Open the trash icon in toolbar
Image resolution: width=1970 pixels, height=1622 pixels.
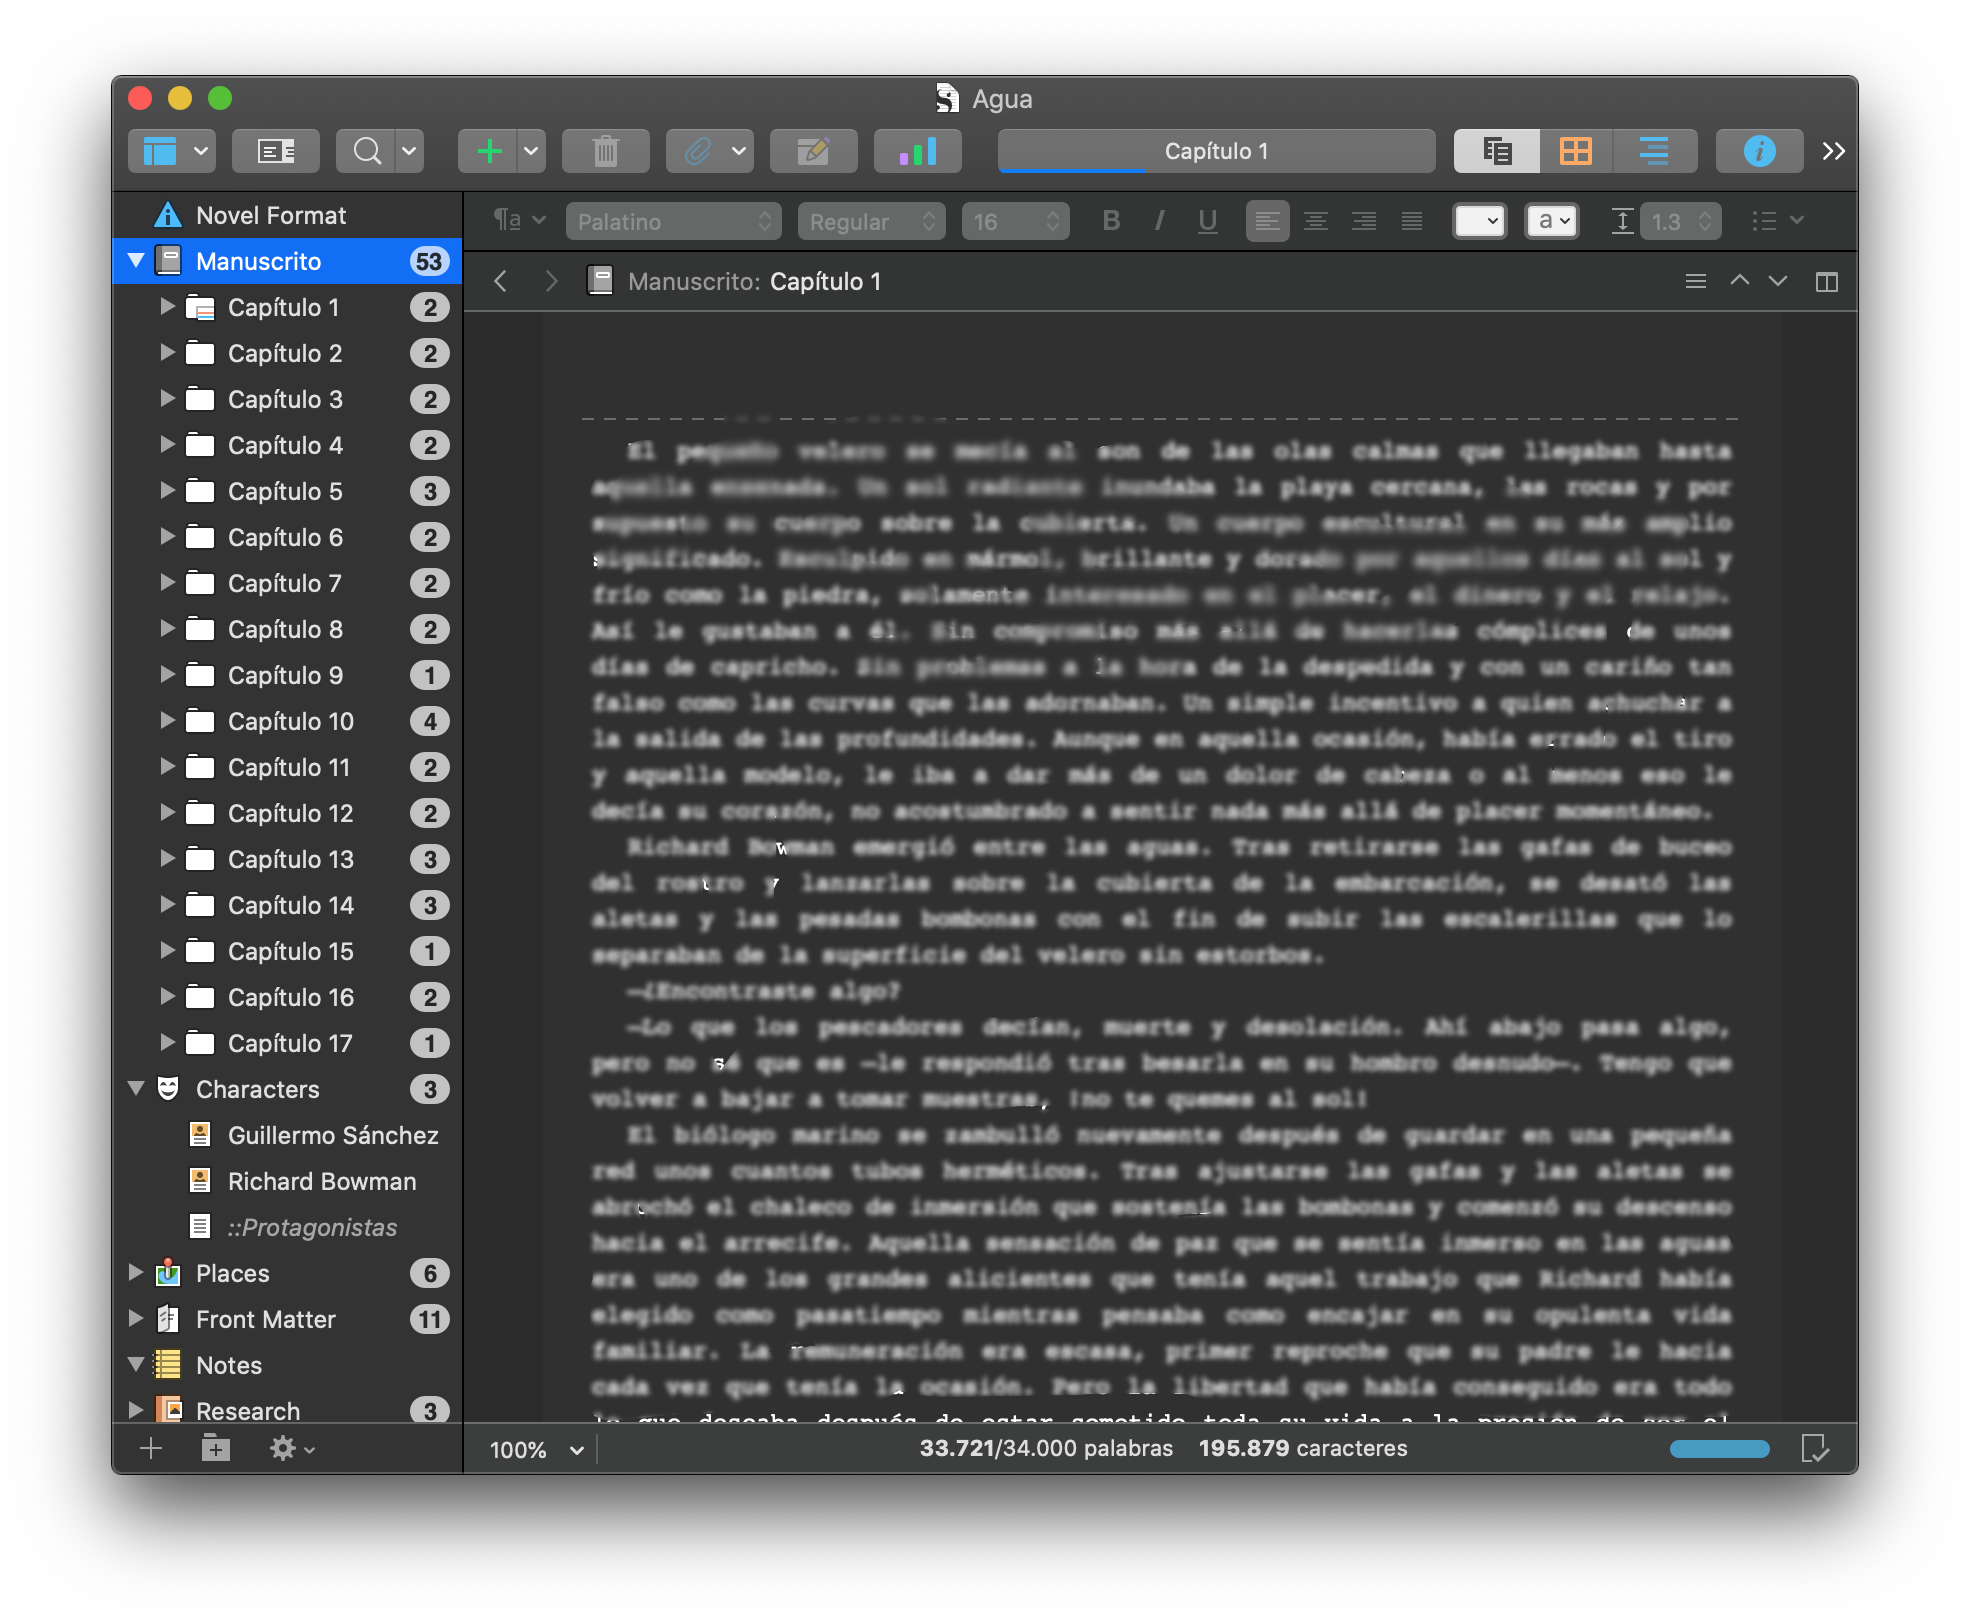pyautogui.click(x=605, y=151)
